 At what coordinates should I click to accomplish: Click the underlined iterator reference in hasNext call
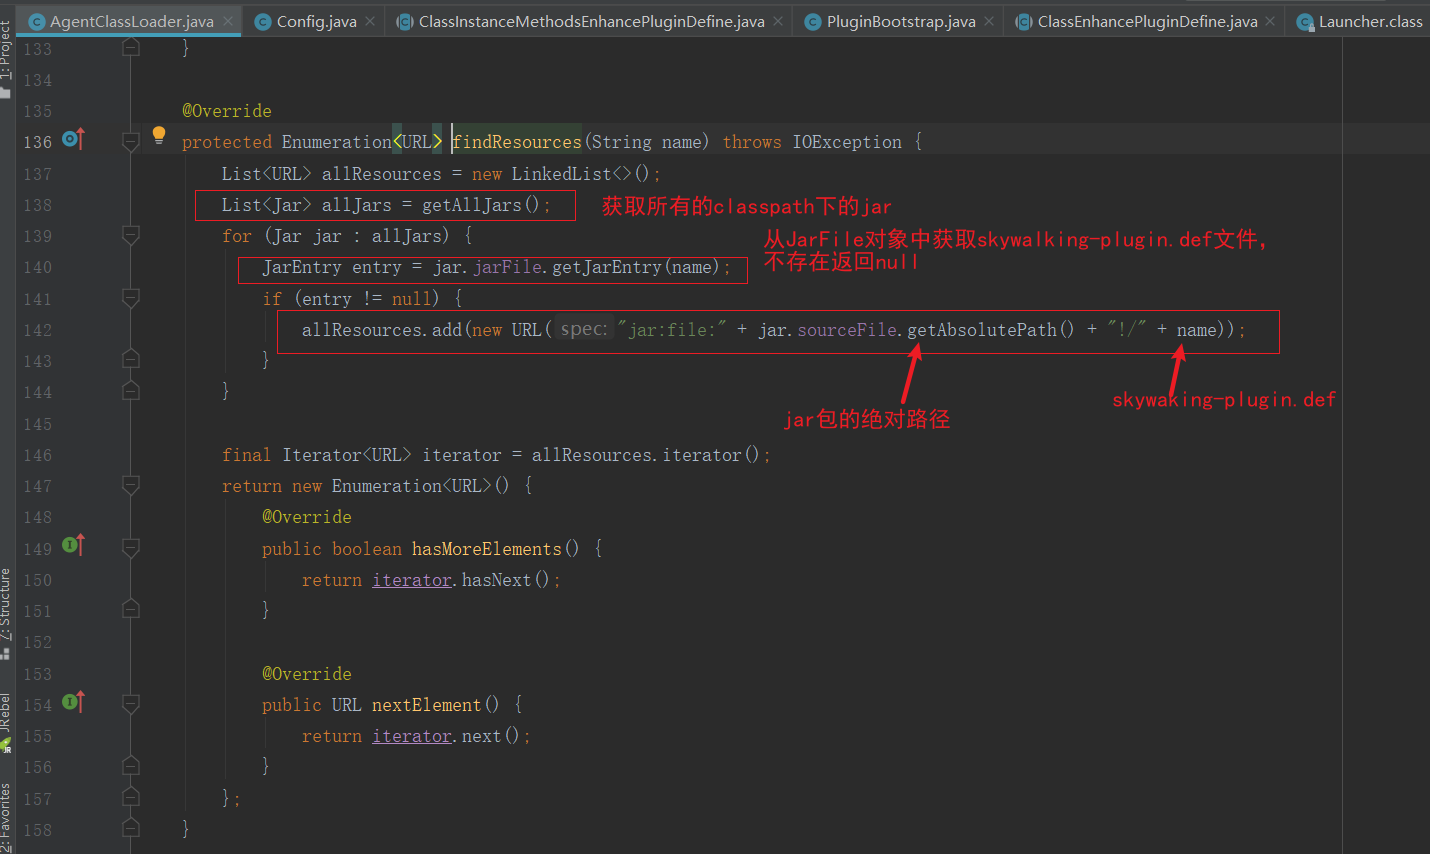click(411, 579)
